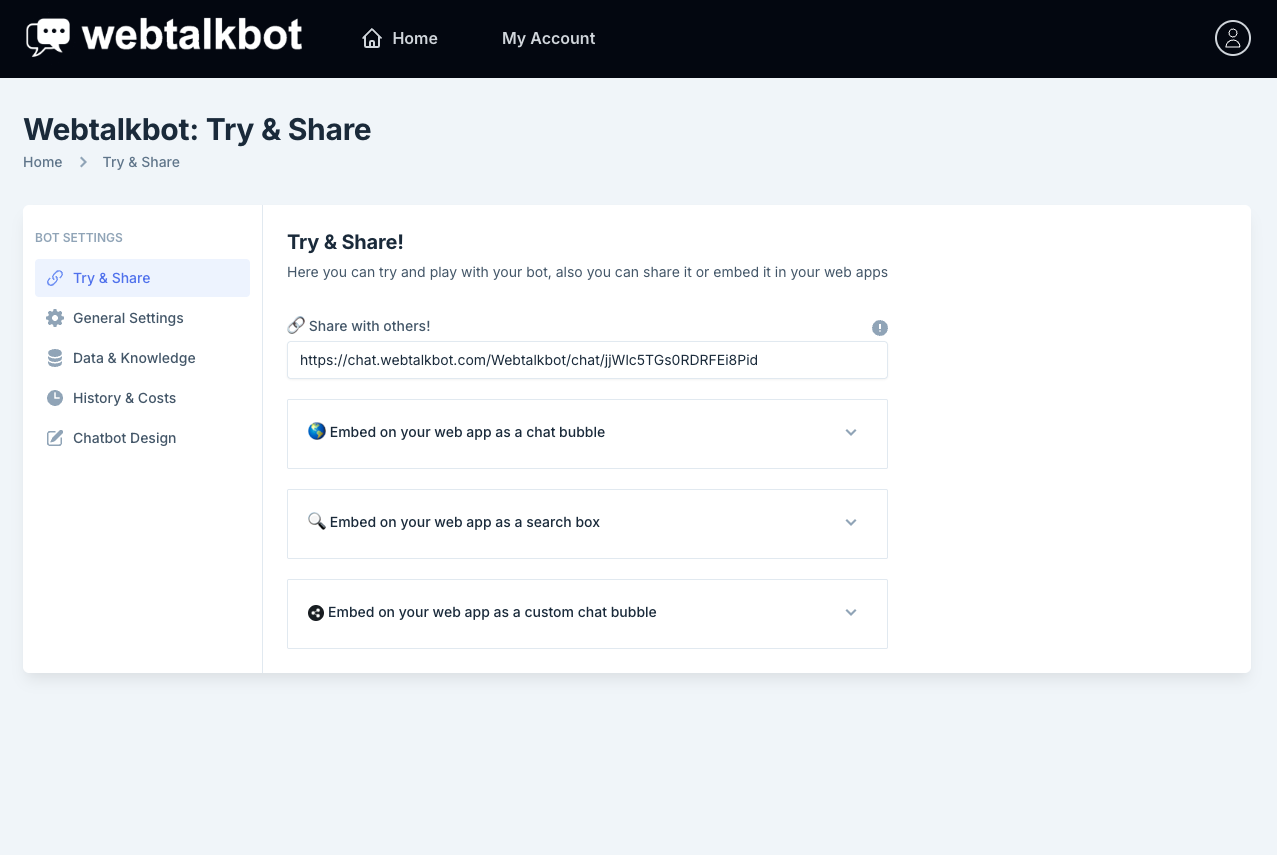
Task: Expand the search box embed section
Action: [x=851, y=523]
